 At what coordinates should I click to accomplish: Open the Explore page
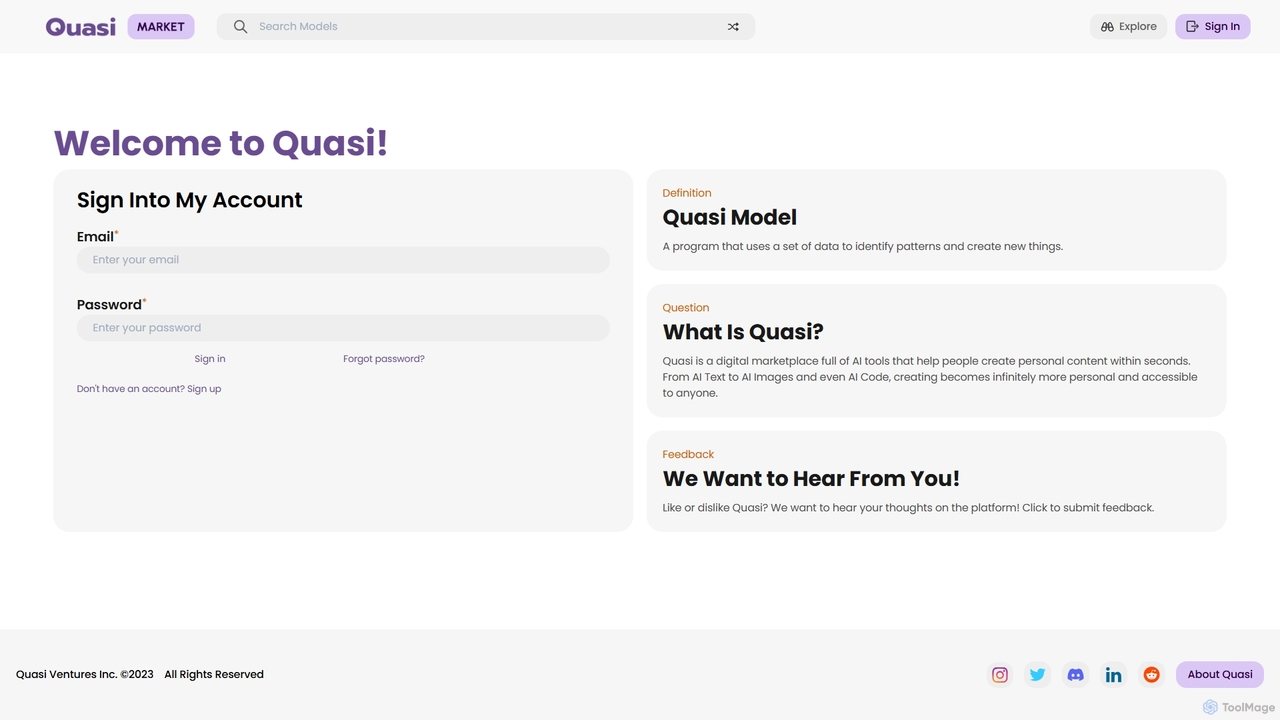point(1128,27)
